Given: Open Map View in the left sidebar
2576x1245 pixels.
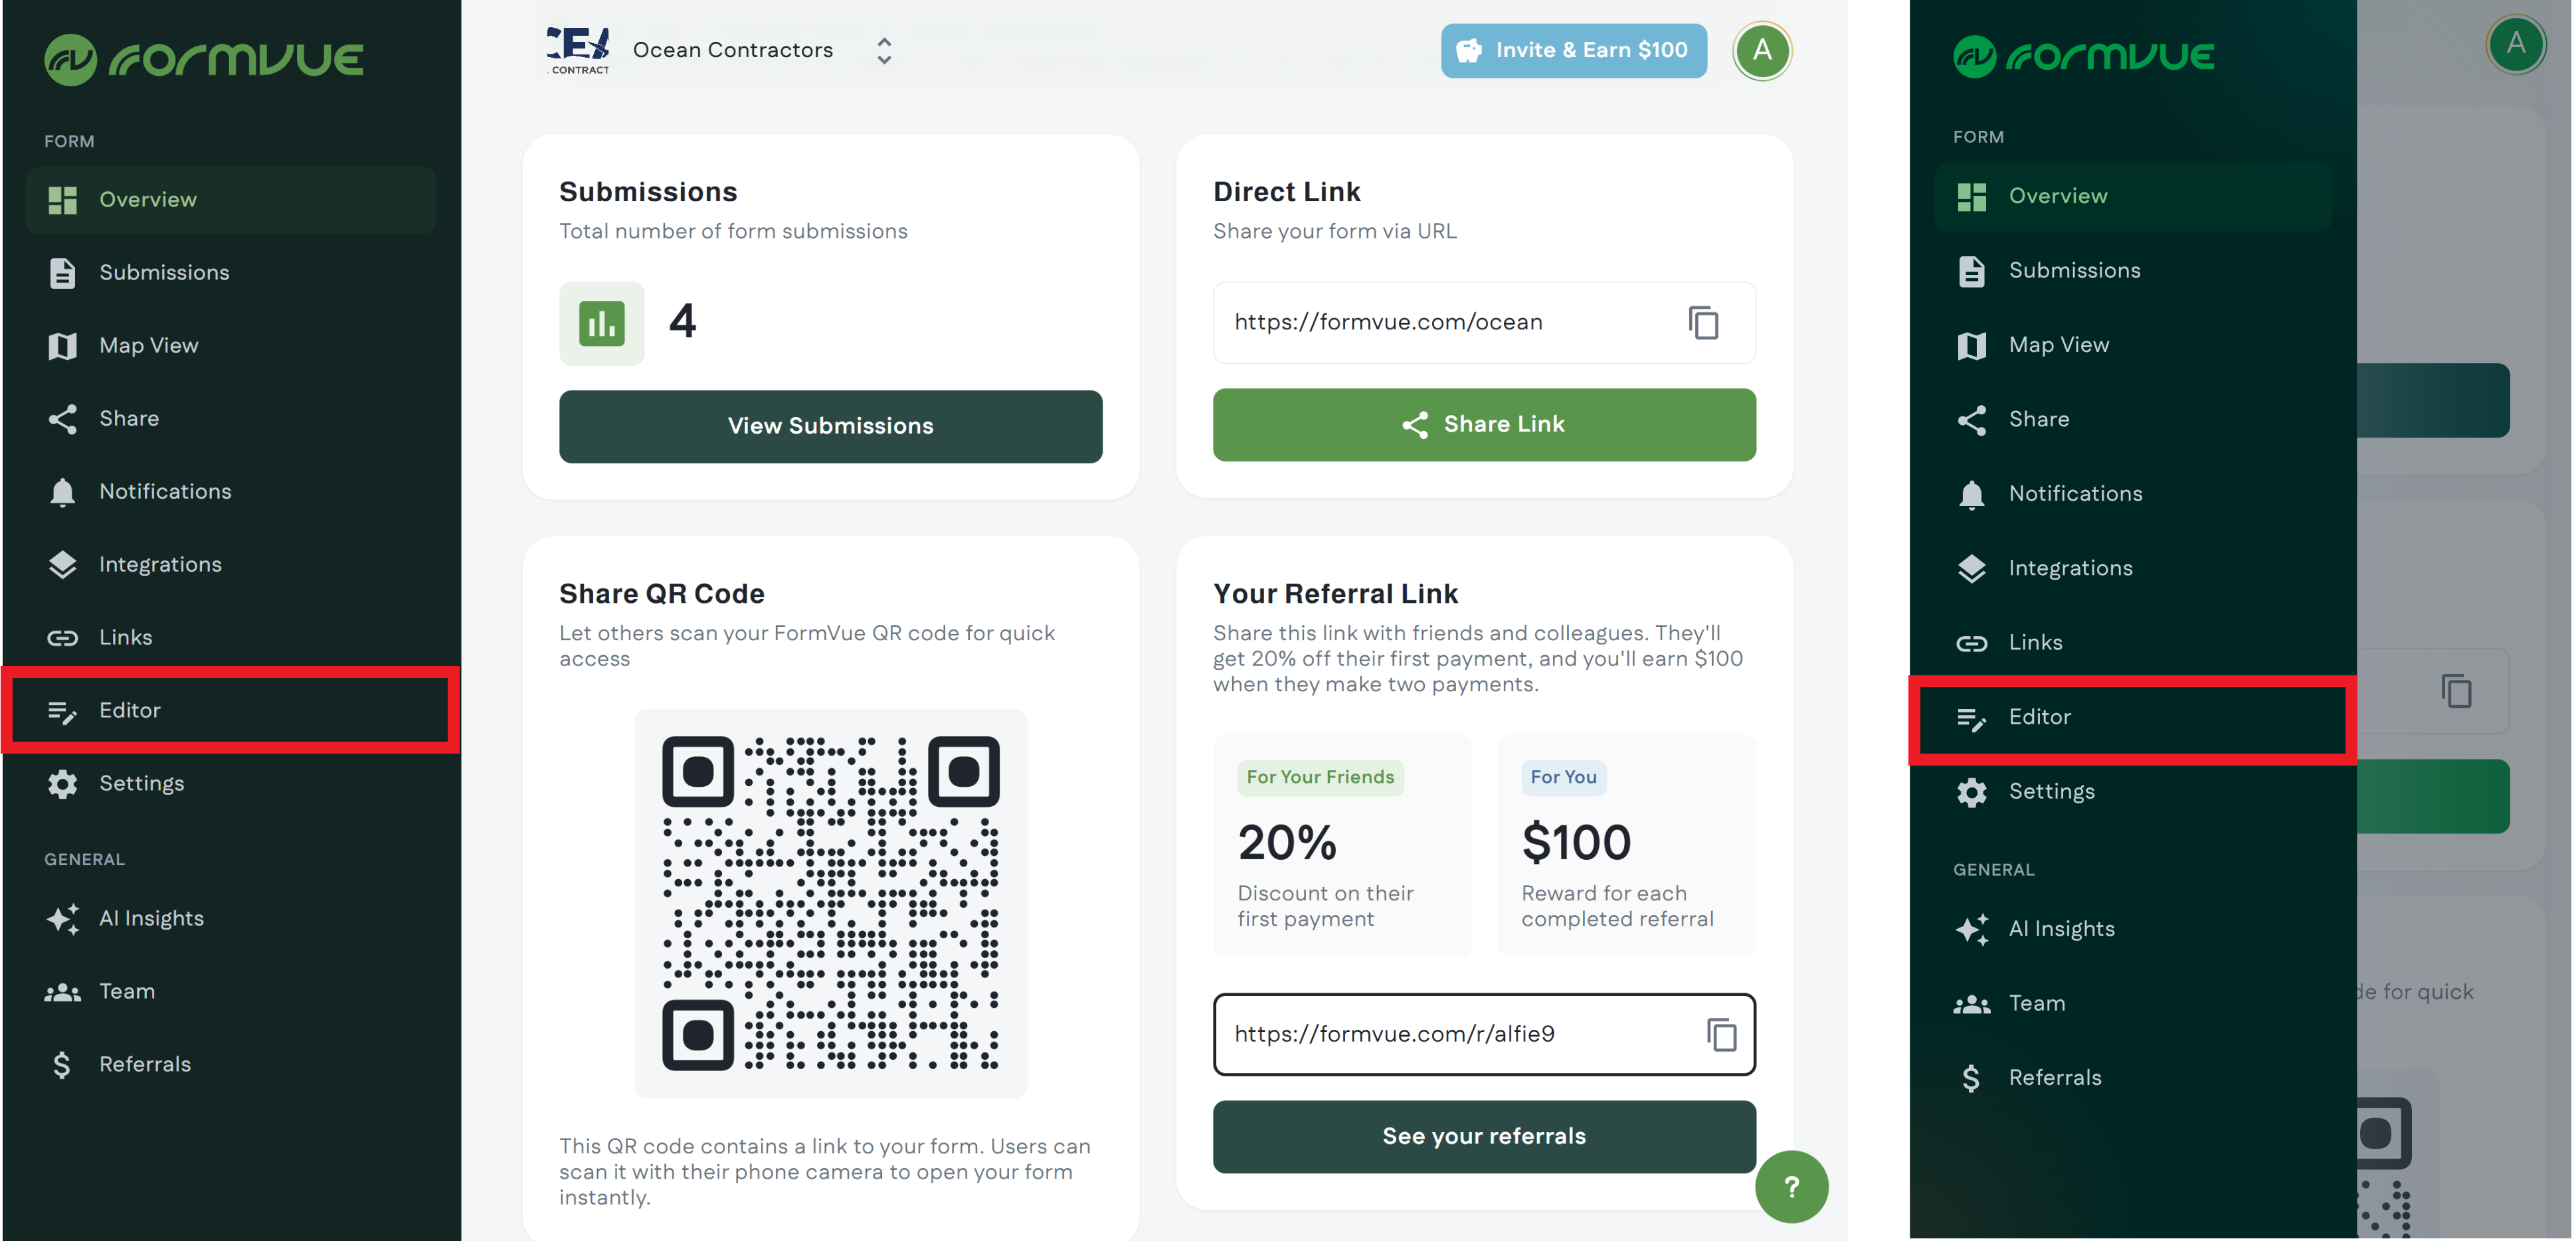Looking at the screenshot, I should pyautogui.click(x=148, y=346).
